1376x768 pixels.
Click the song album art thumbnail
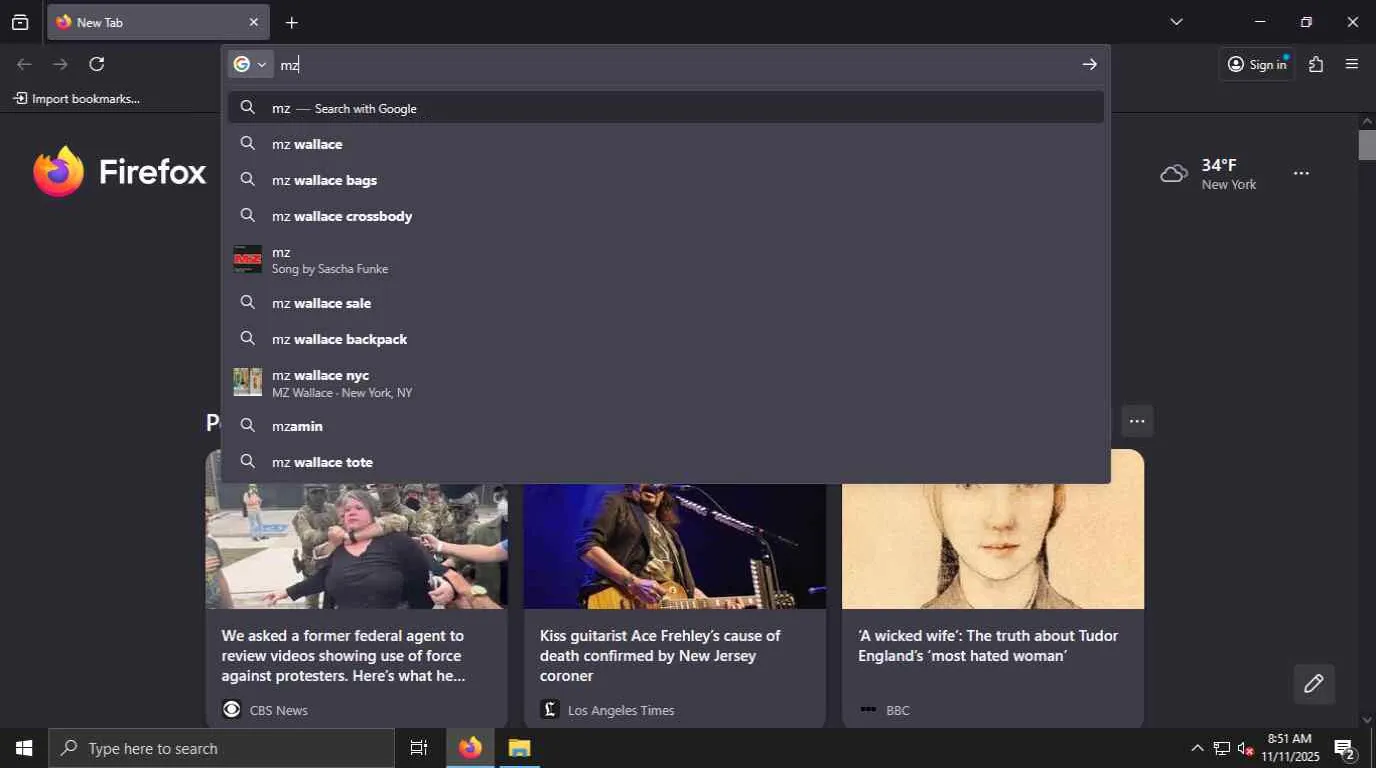pyautogui.click(x=247, y=260)
